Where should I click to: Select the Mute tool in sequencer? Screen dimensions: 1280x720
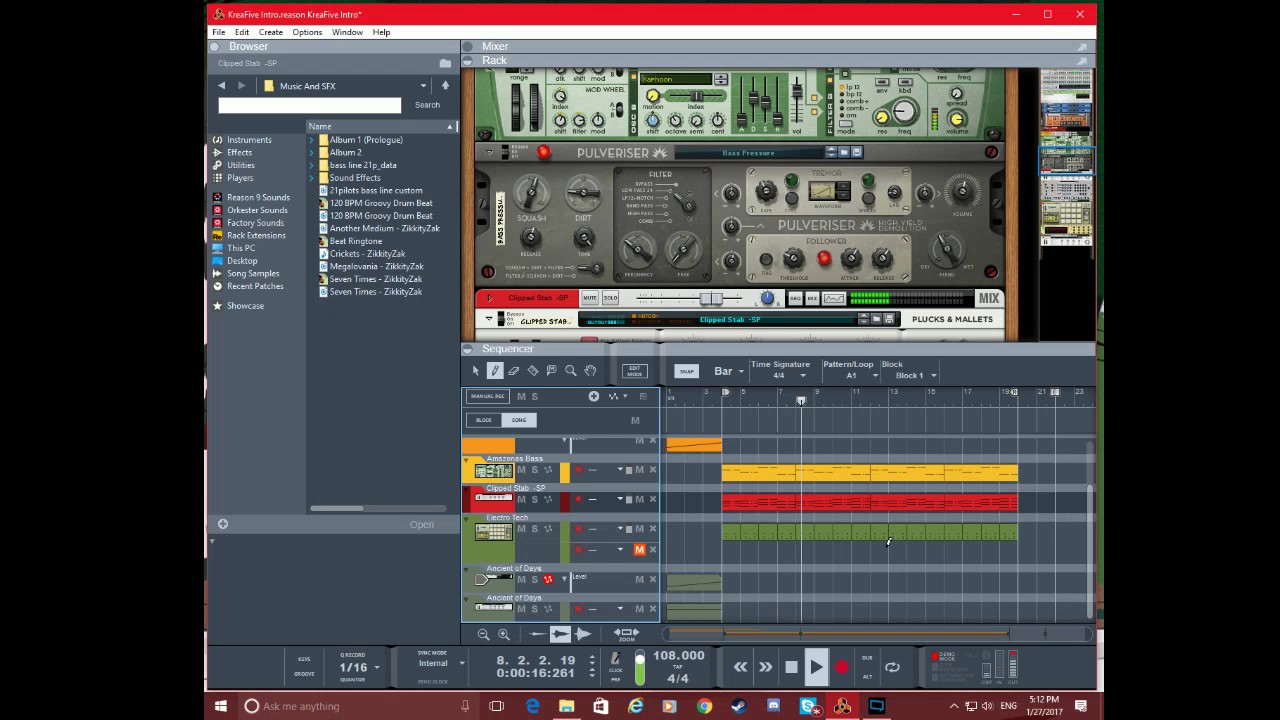[x=552, y=371]
